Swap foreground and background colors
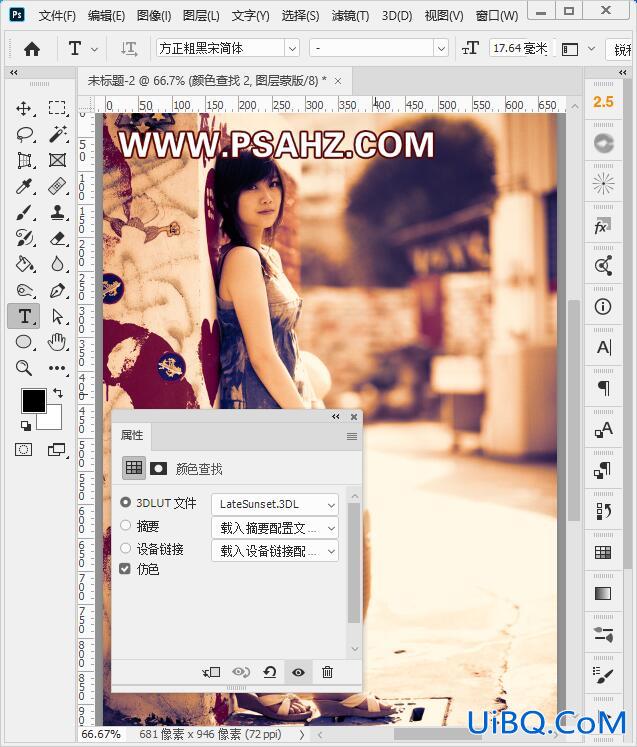 point(58,393)
